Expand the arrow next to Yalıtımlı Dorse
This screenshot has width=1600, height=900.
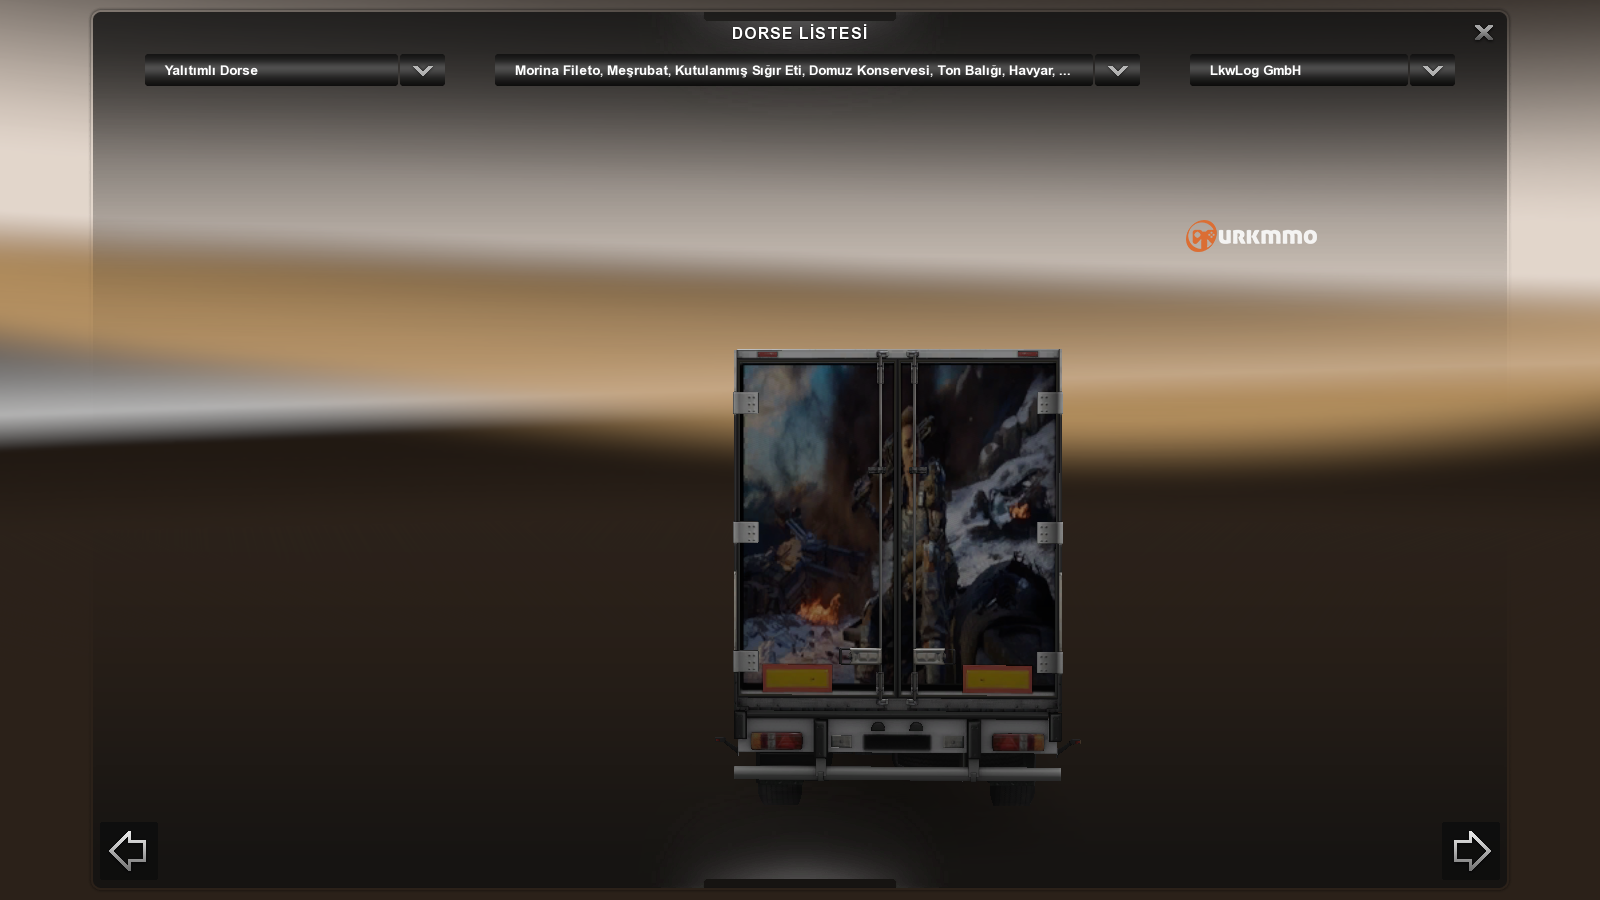pos(422,70)
